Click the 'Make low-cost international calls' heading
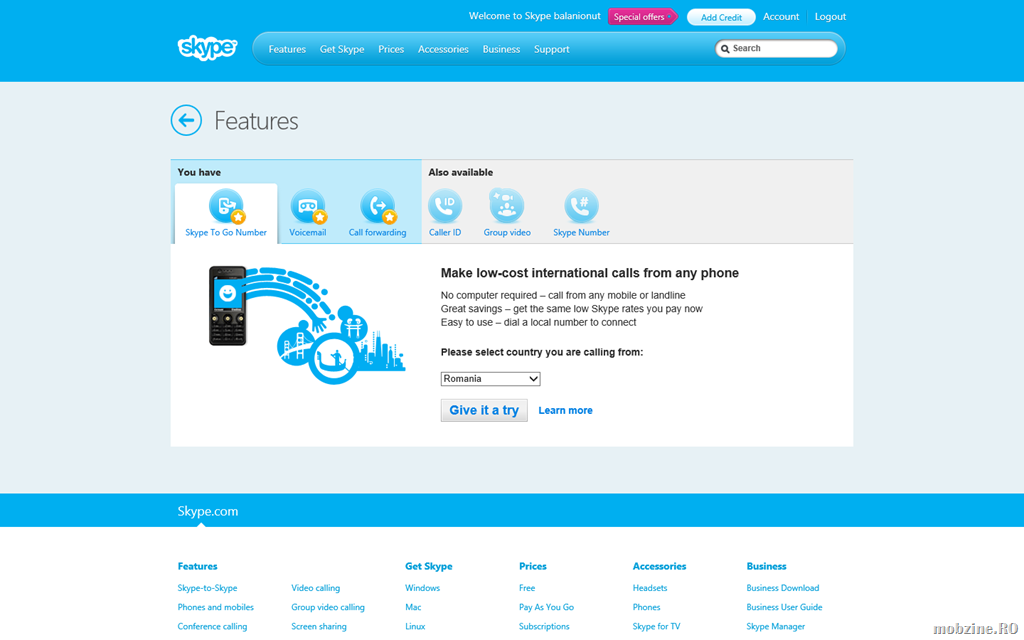The width and height of the screenshot is (1024, 640). (x=590, y=273)
